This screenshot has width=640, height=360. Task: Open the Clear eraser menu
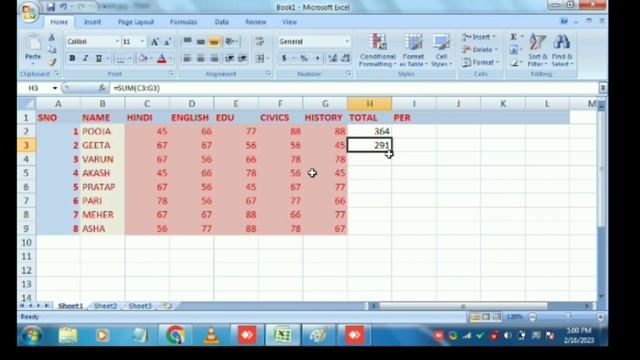coord(515,62)
